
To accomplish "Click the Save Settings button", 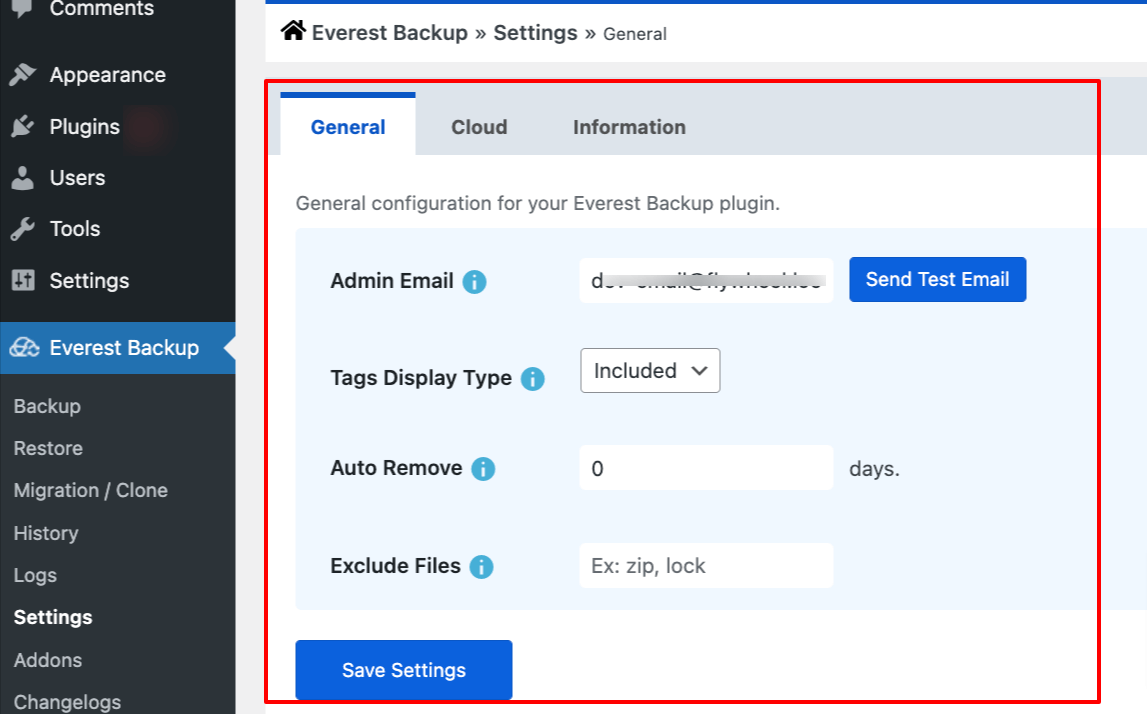I will (403, 670).
